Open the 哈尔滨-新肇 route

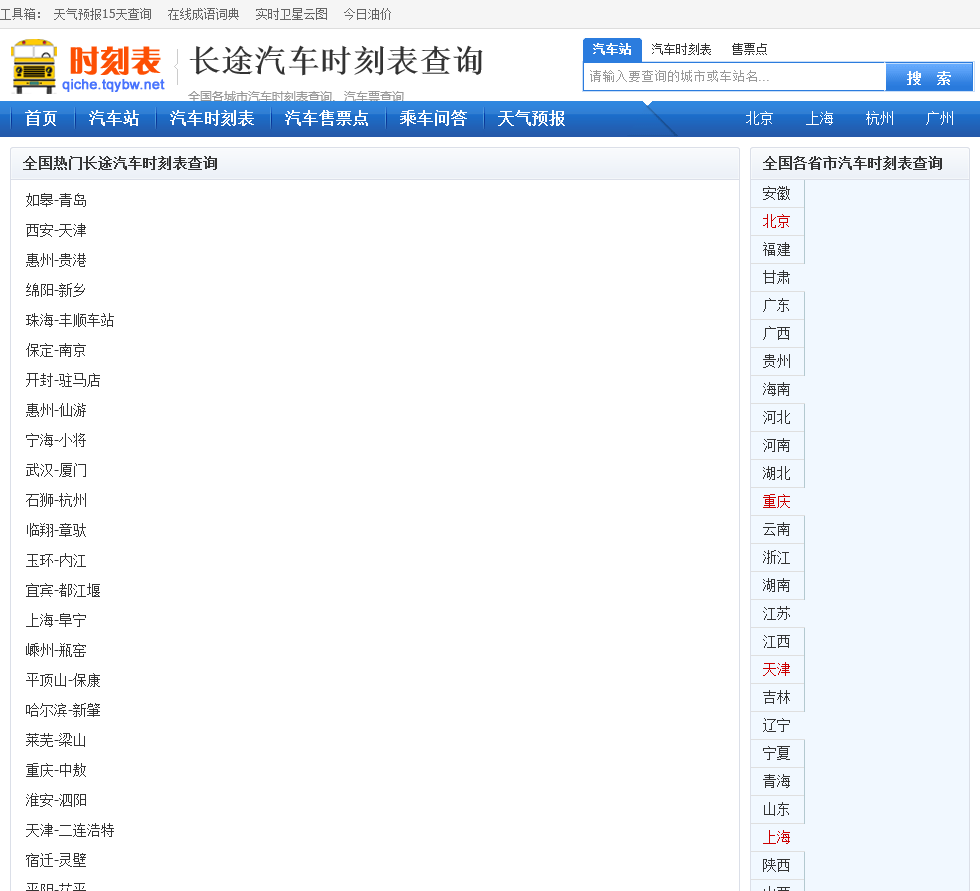click(x=63, y=710)
